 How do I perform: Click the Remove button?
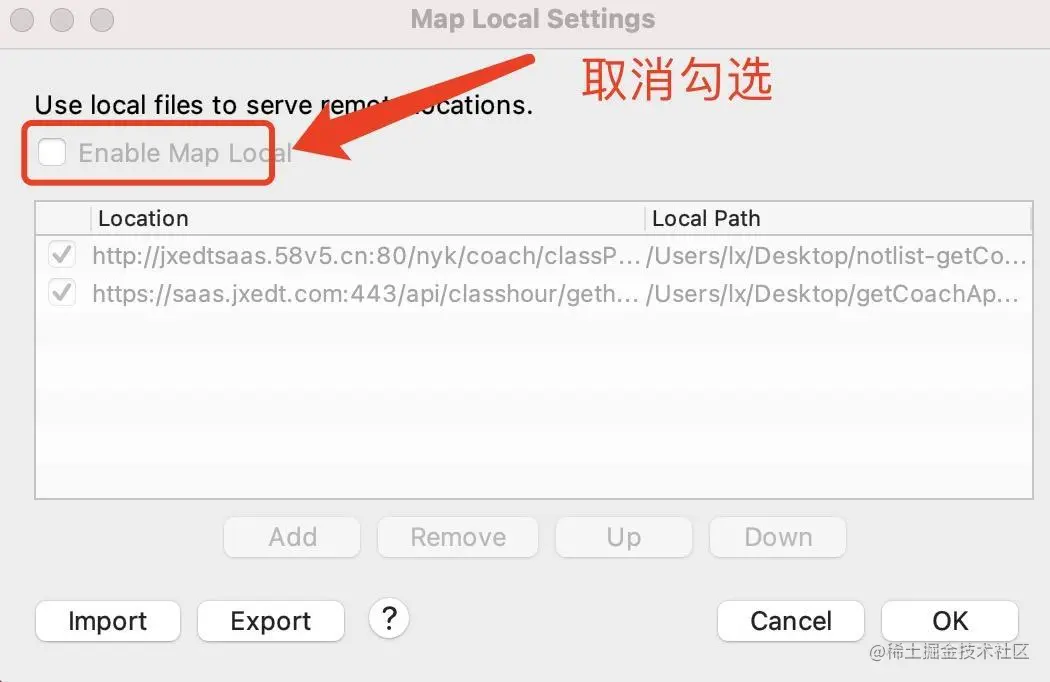click(x=458, y=537)
